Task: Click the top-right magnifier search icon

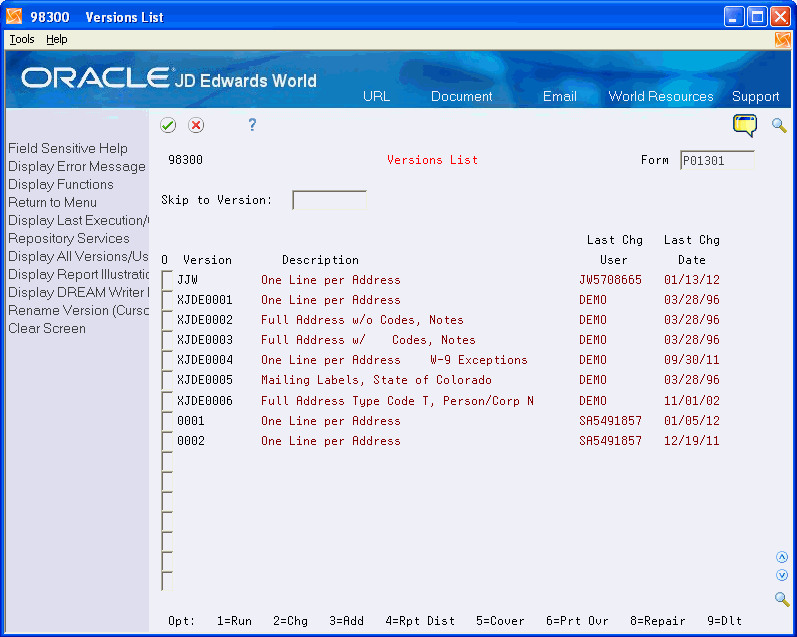Action: click(779, 125)
